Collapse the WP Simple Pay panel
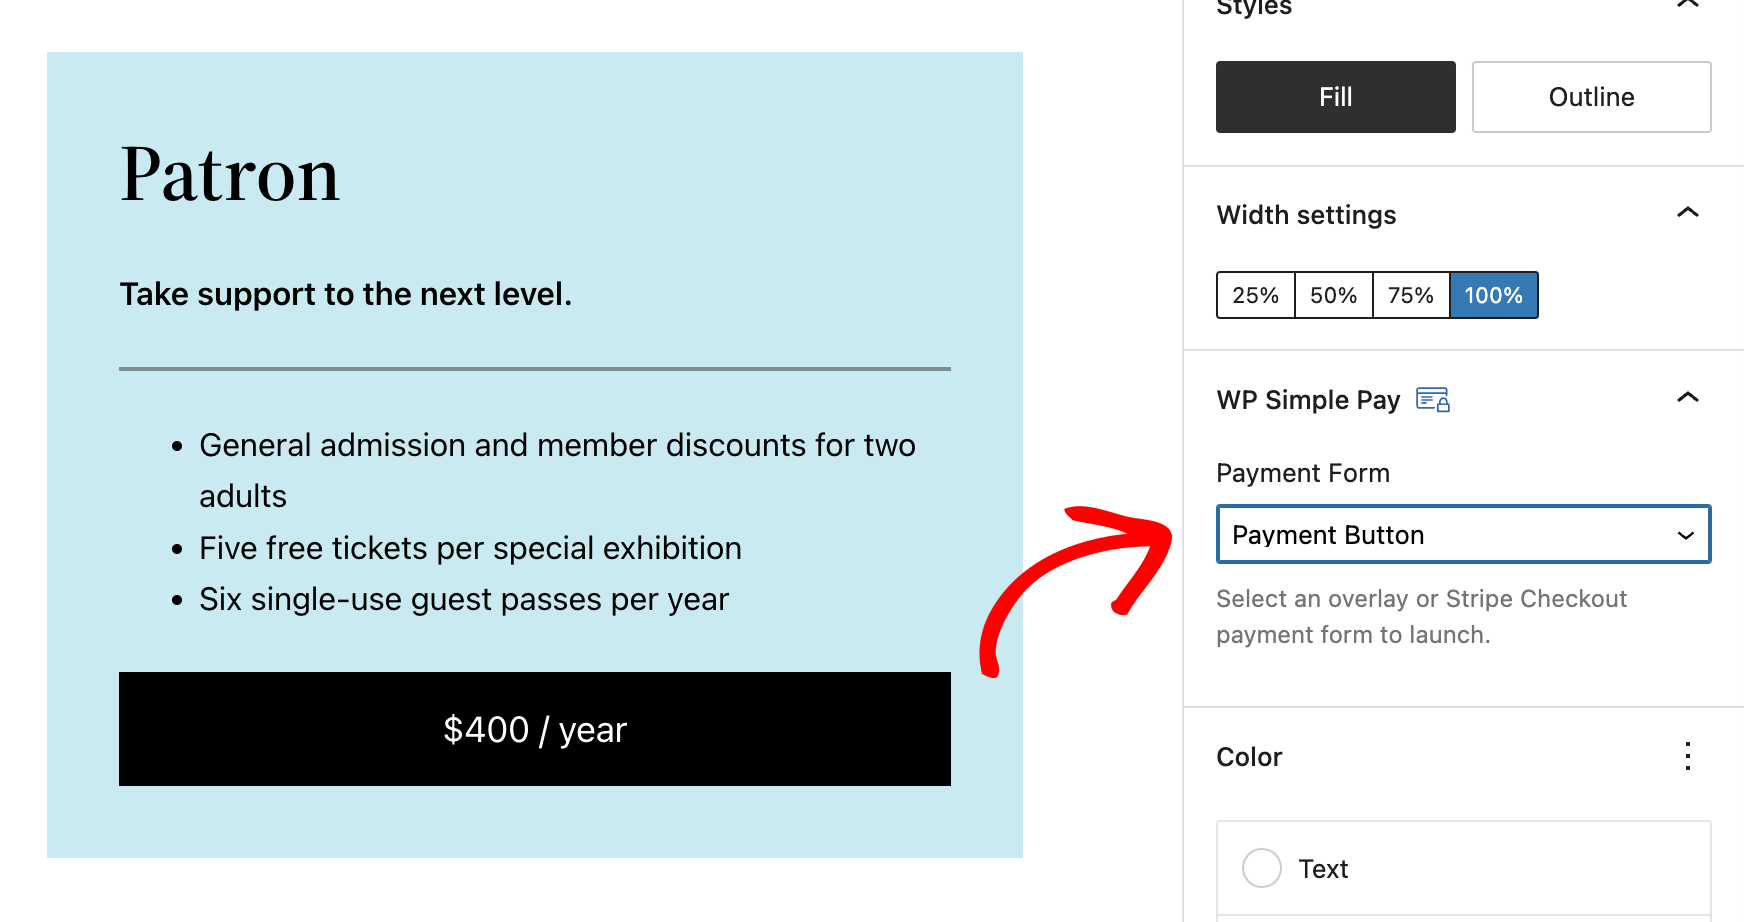 (x=1687, y=398)
